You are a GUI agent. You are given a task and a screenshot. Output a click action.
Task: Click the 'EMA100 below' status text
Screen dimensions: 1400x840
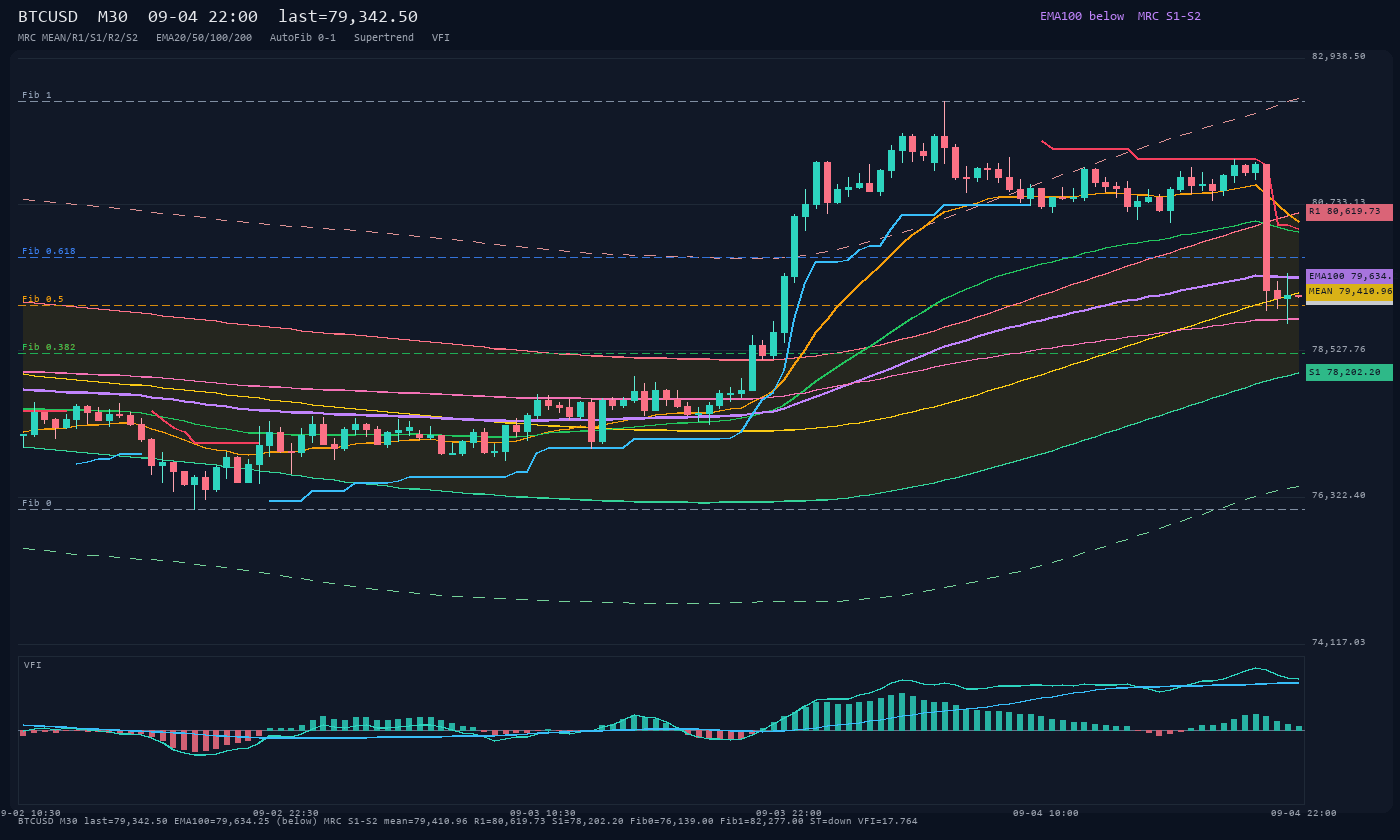(1082, 16)
